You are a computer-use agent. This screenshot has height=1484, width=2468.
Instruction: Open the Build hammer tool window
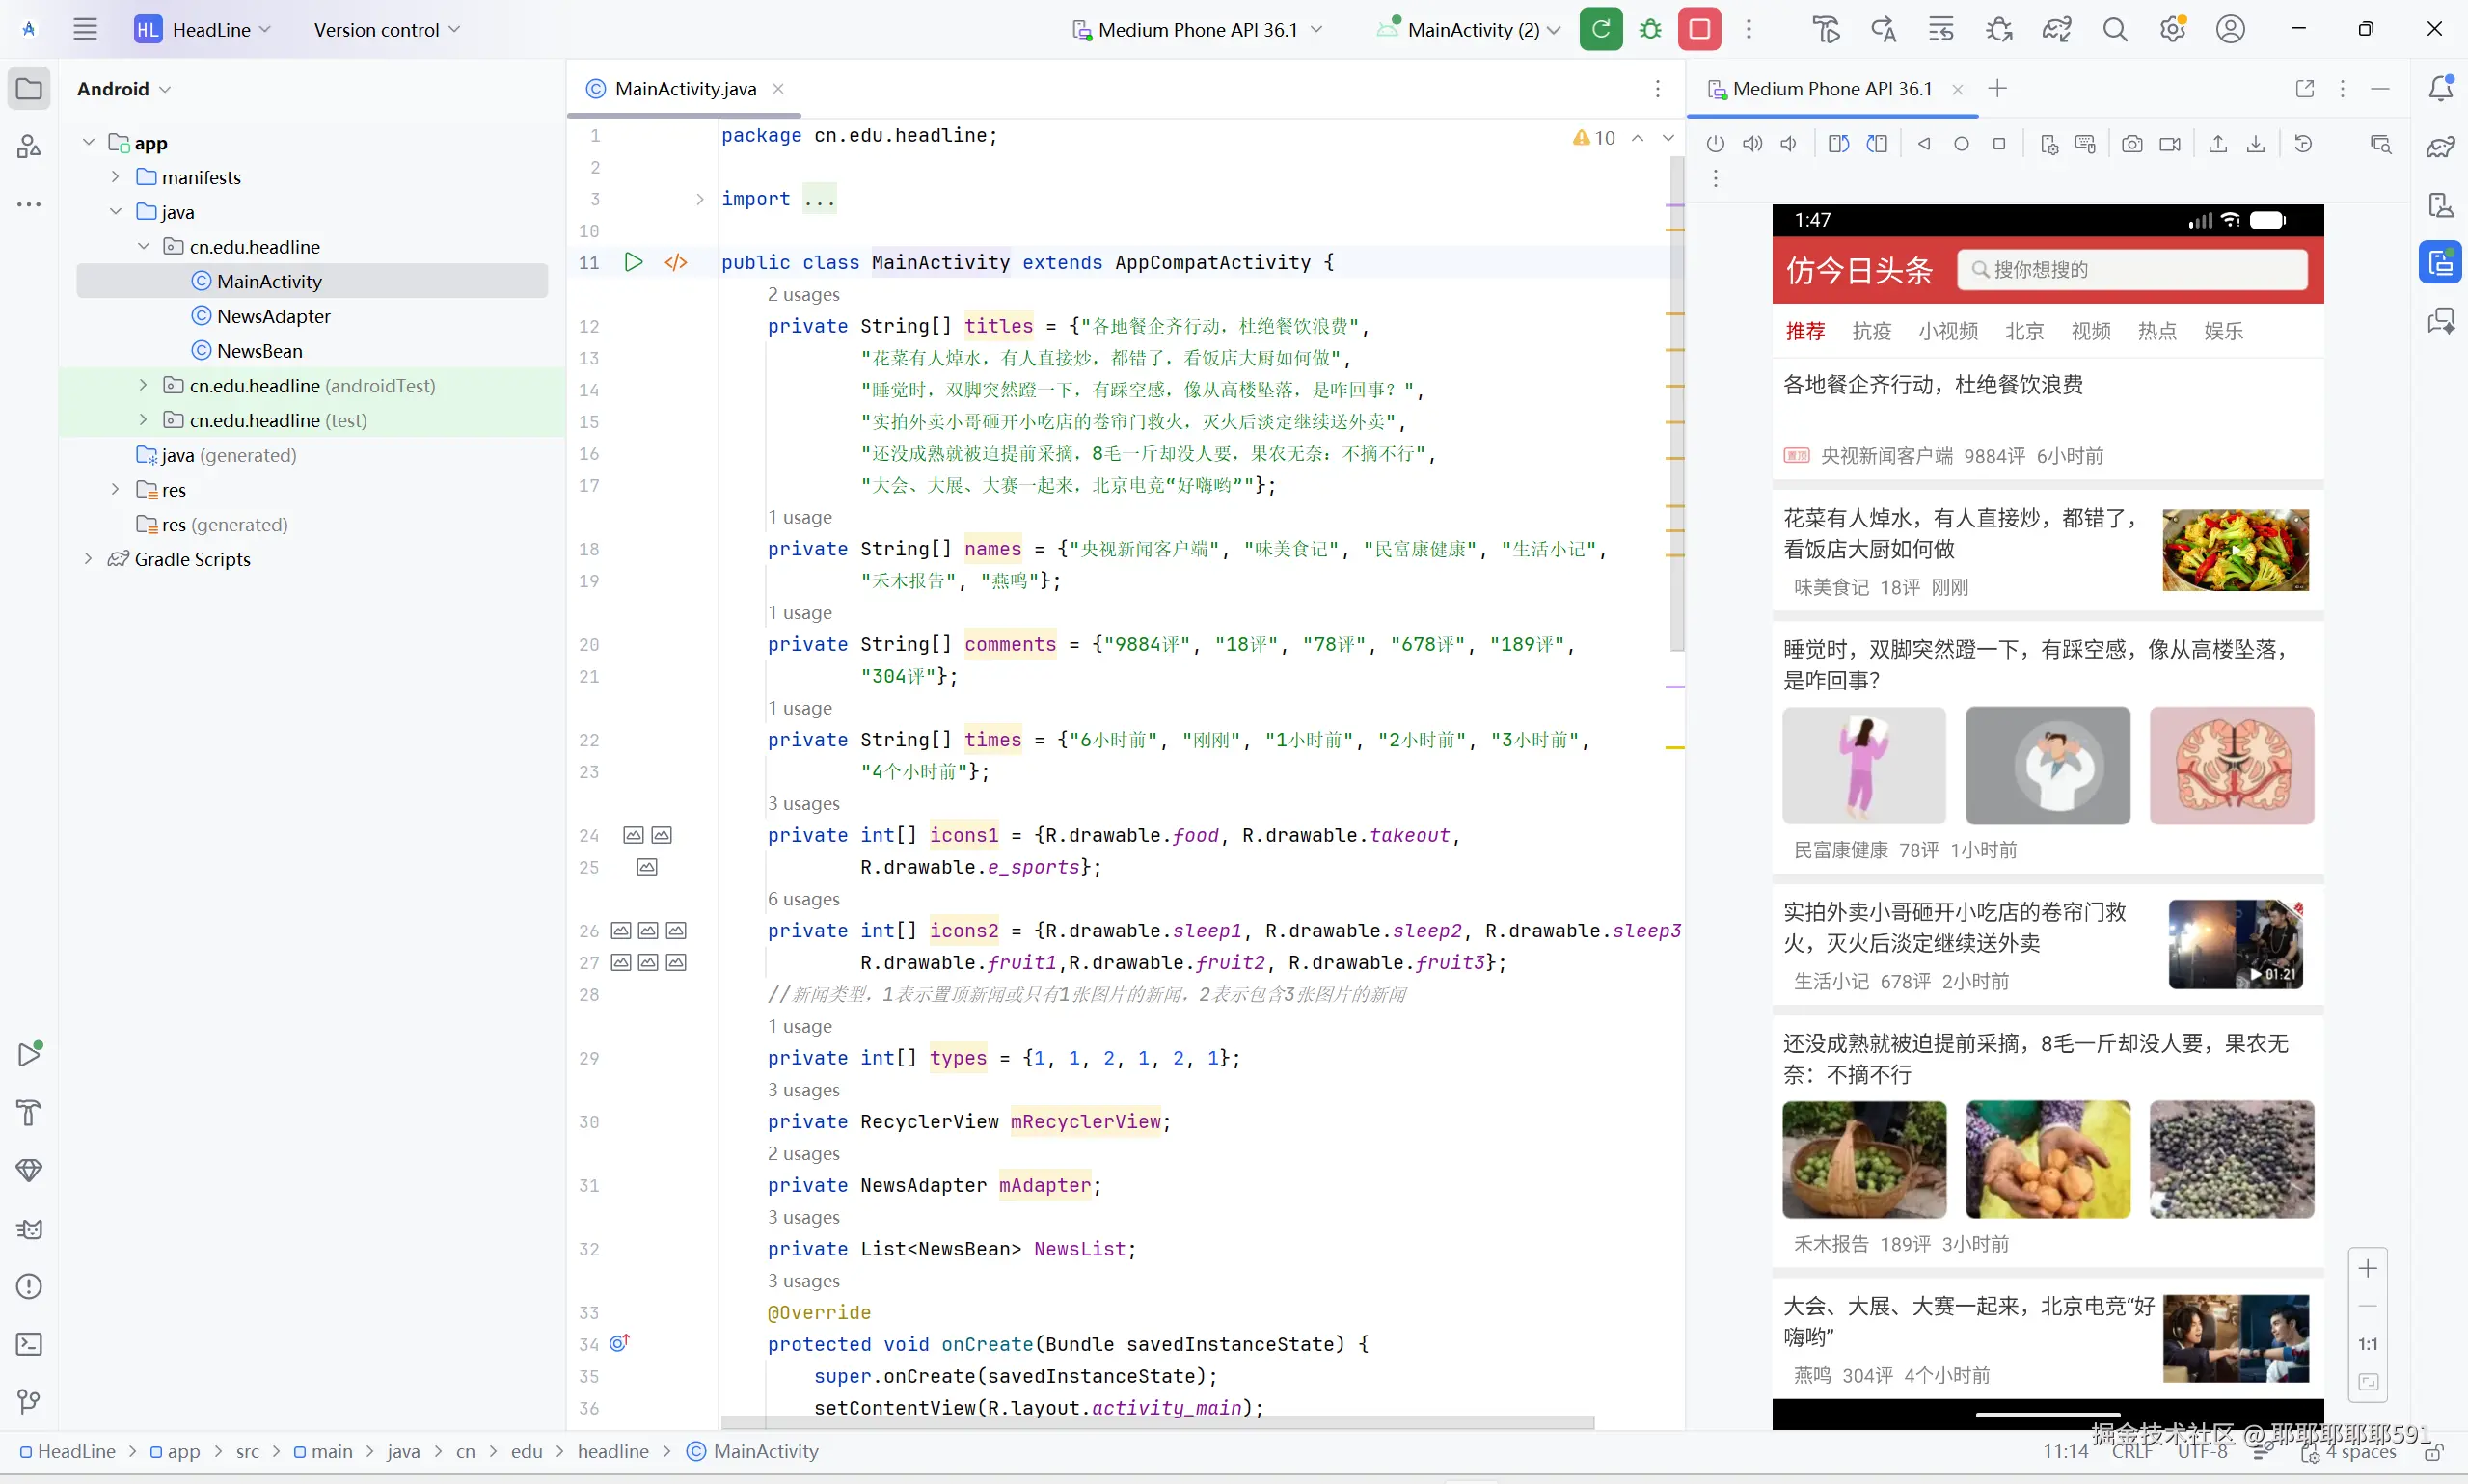coord(29,1112)
